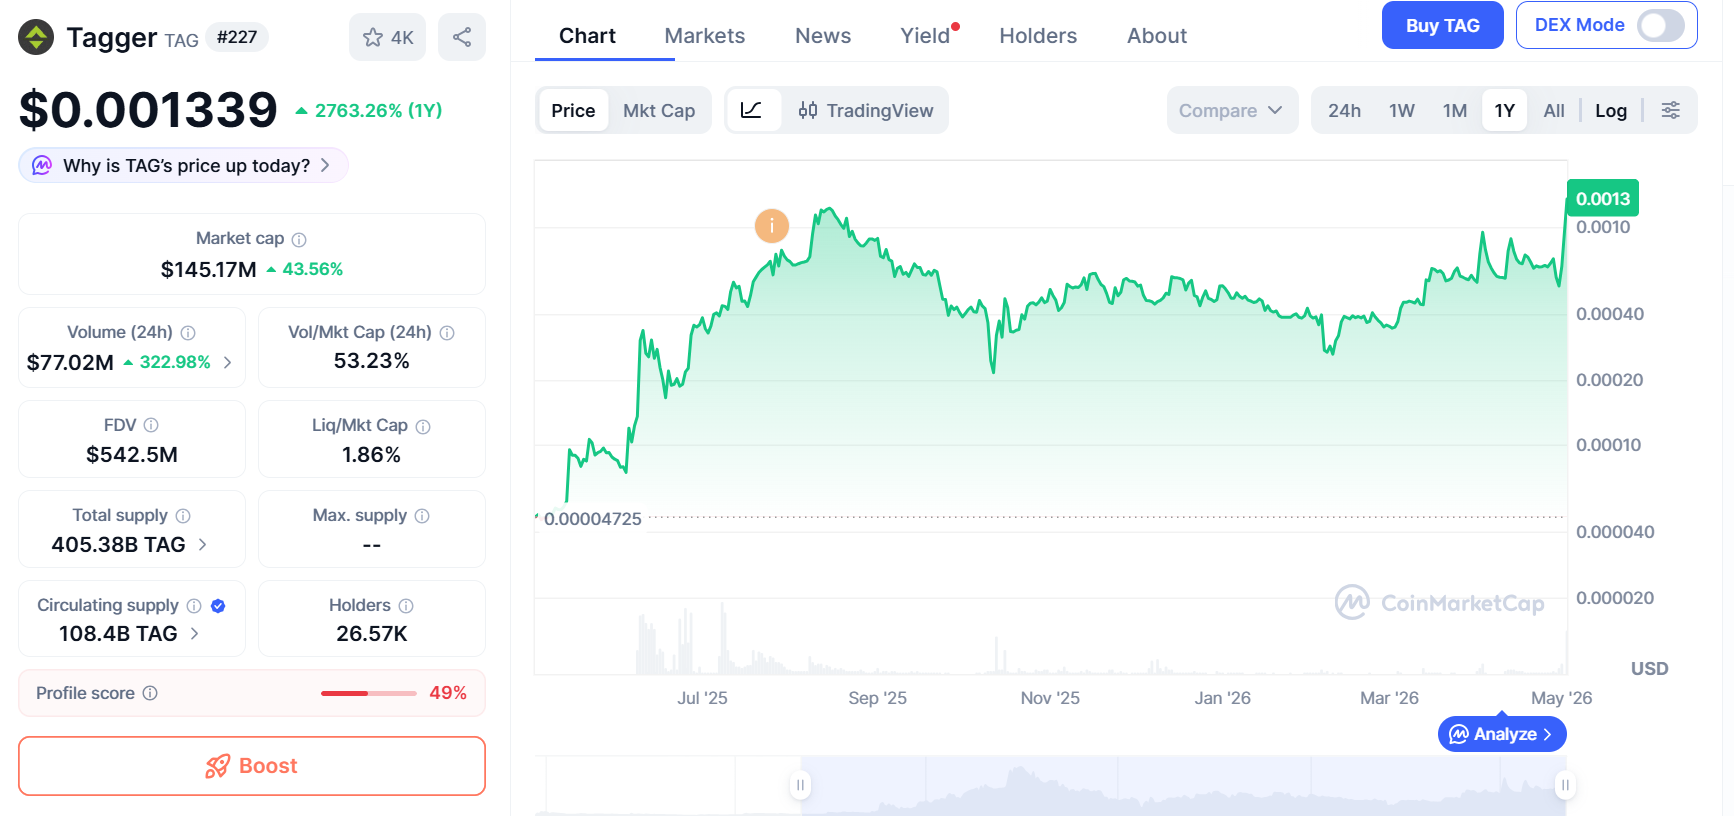Click the 0.0013 current price label
The height and width of the screenshot is (816, 1734).
point(1603,198)
